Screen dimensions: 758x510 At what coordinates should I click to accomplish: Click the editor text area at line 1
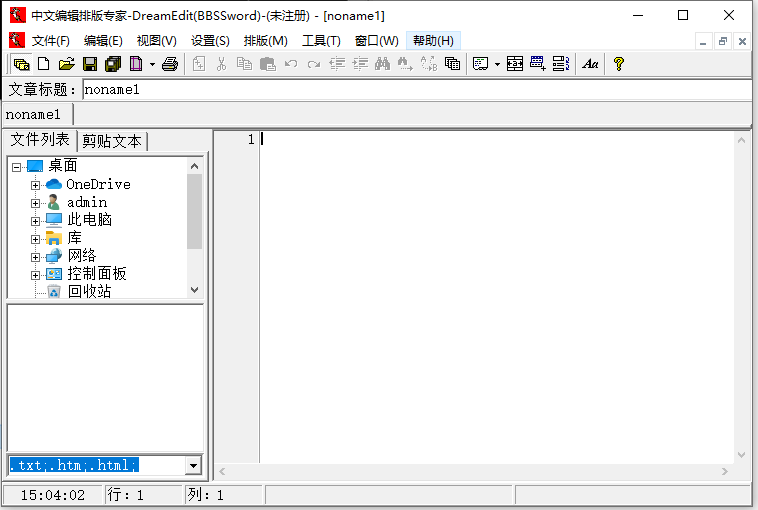click(x=497, y=139)
